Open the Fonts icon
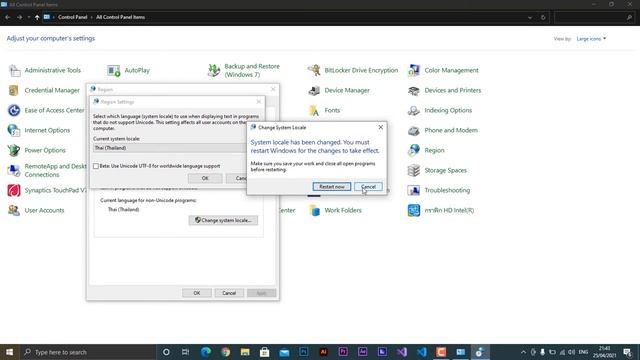Screen dimensions: 640x360 (314, 110)
